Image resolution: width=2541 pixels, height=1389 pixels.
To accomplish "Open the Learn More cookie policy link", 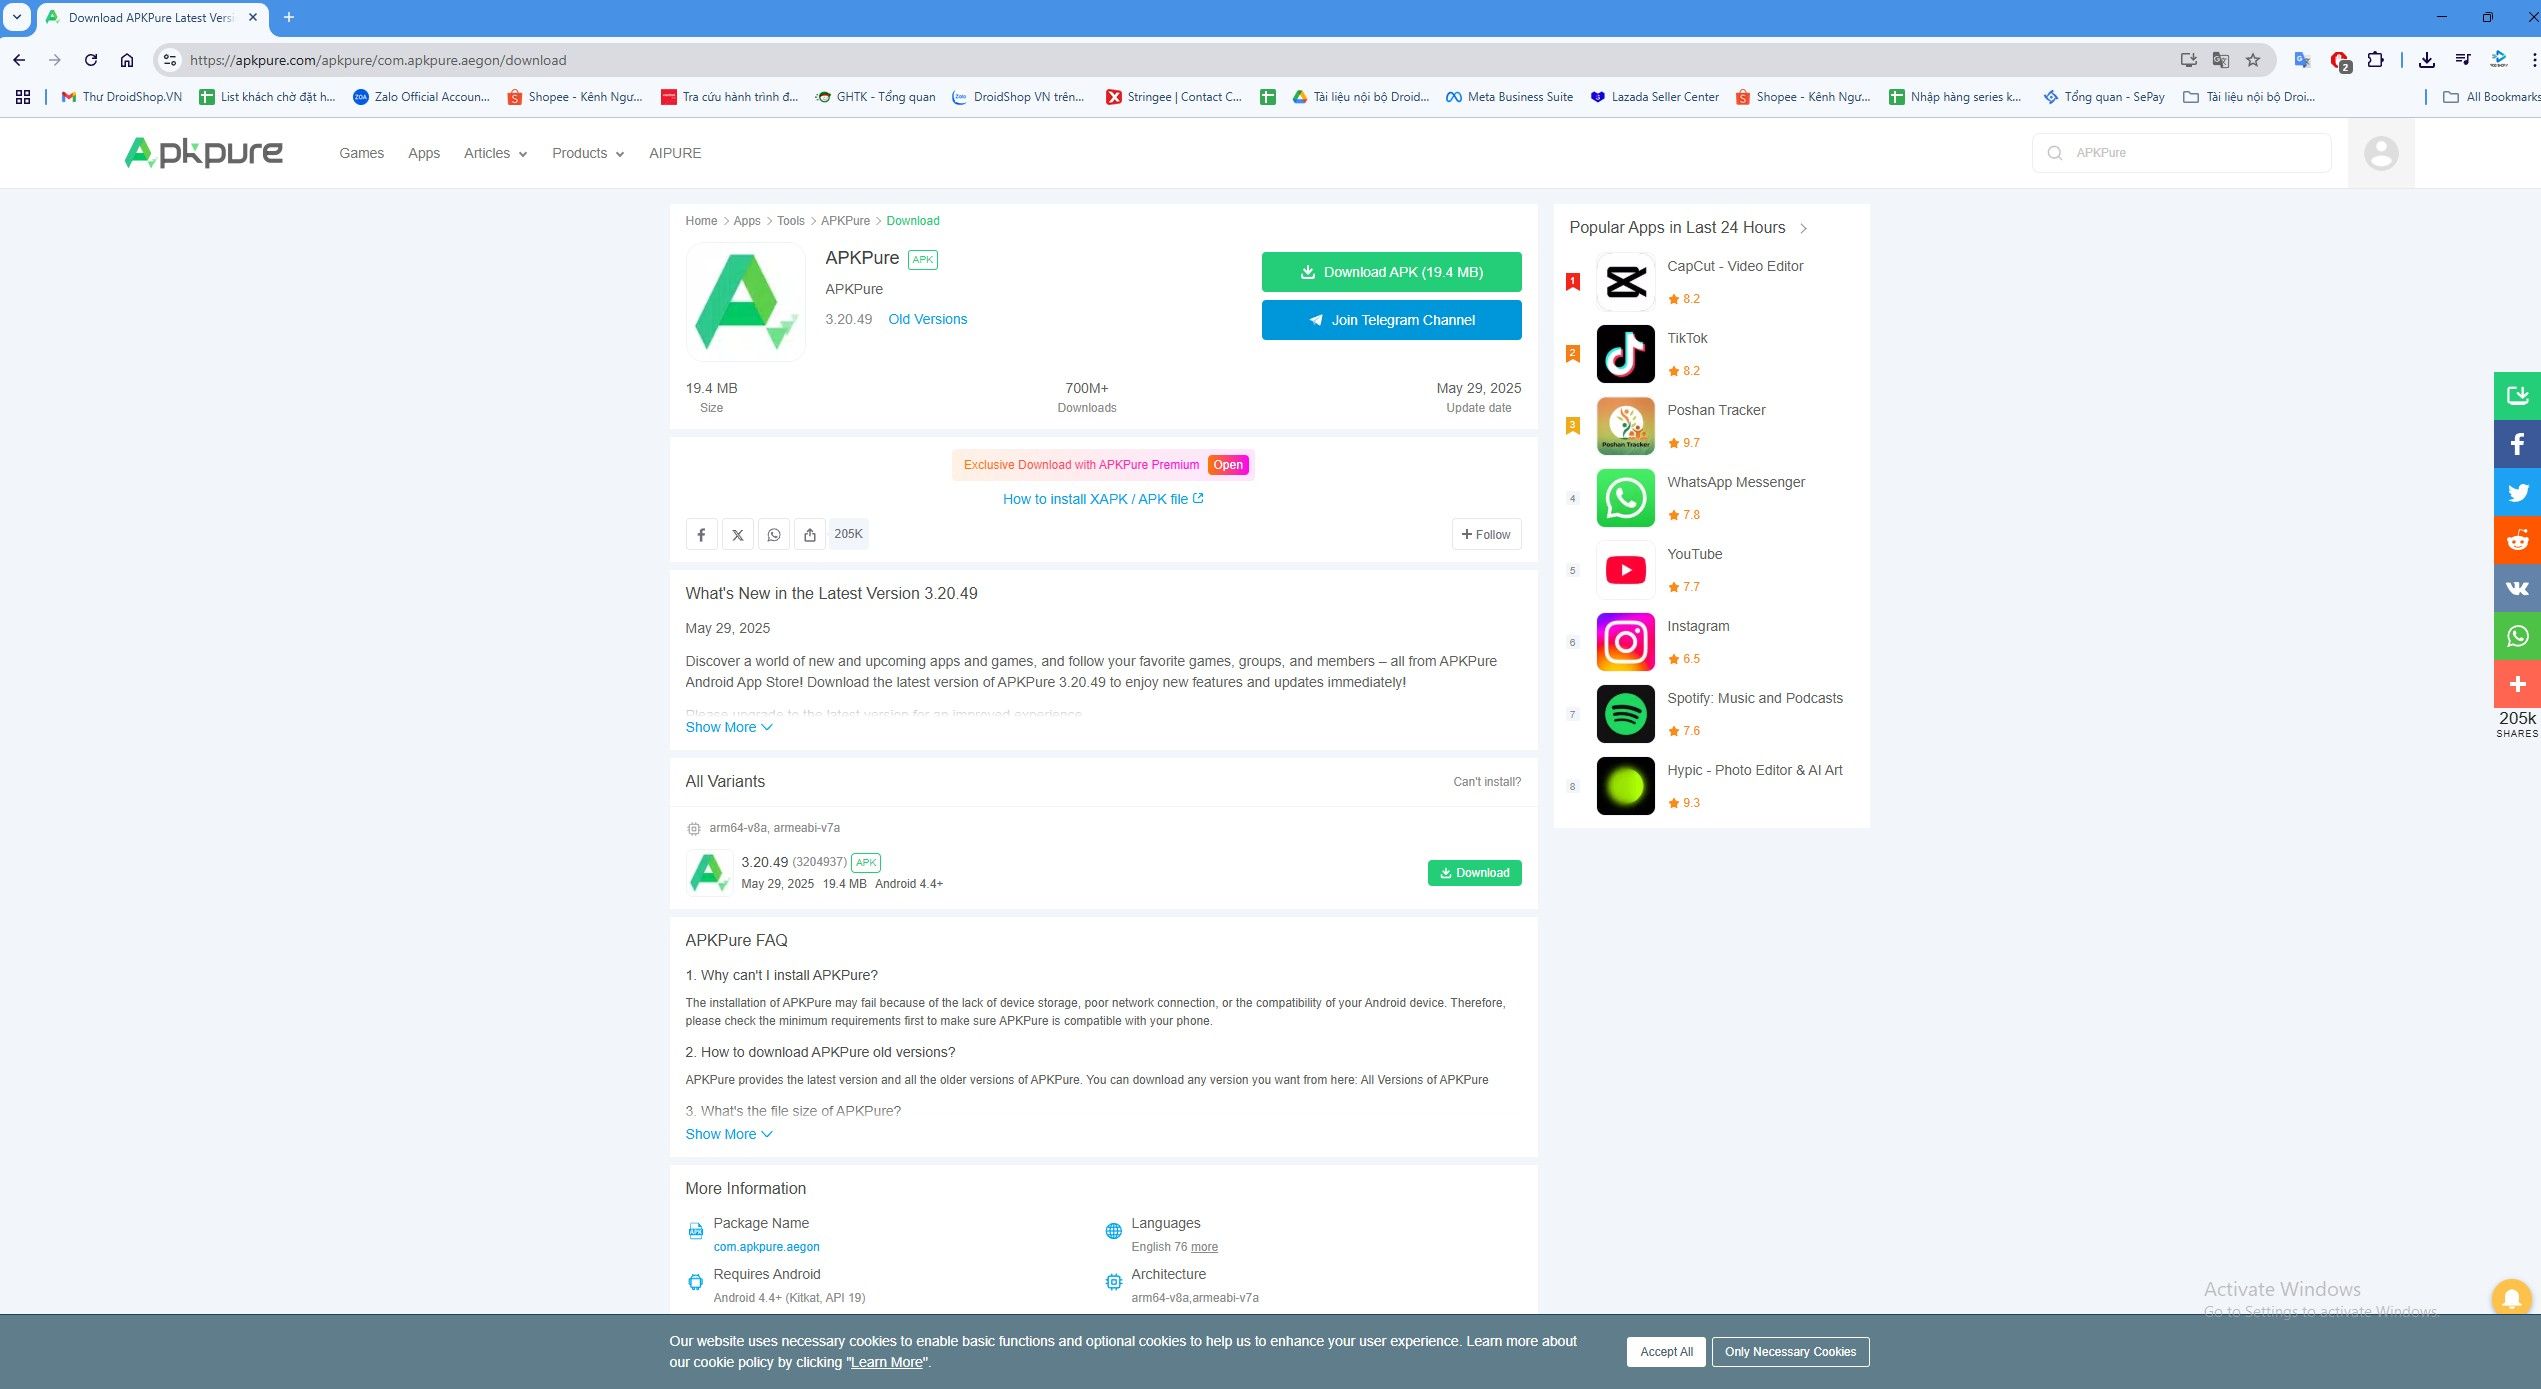I will 886,1363.
